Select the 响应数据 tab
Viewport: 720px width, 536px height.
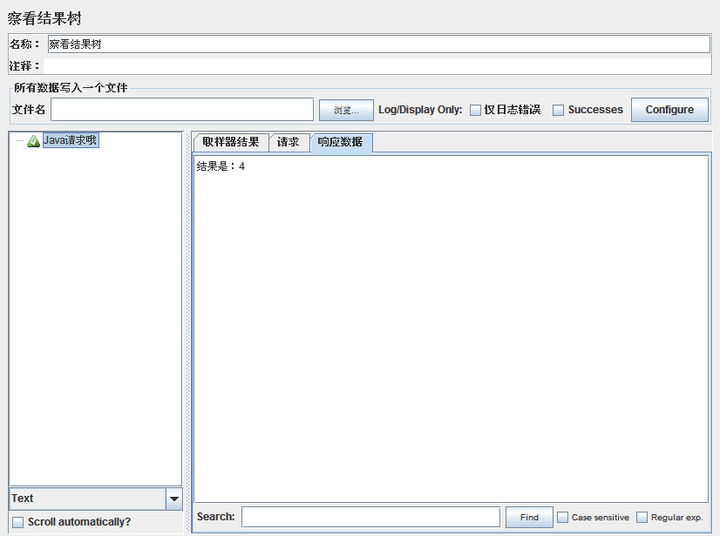[x=340, y=142]
